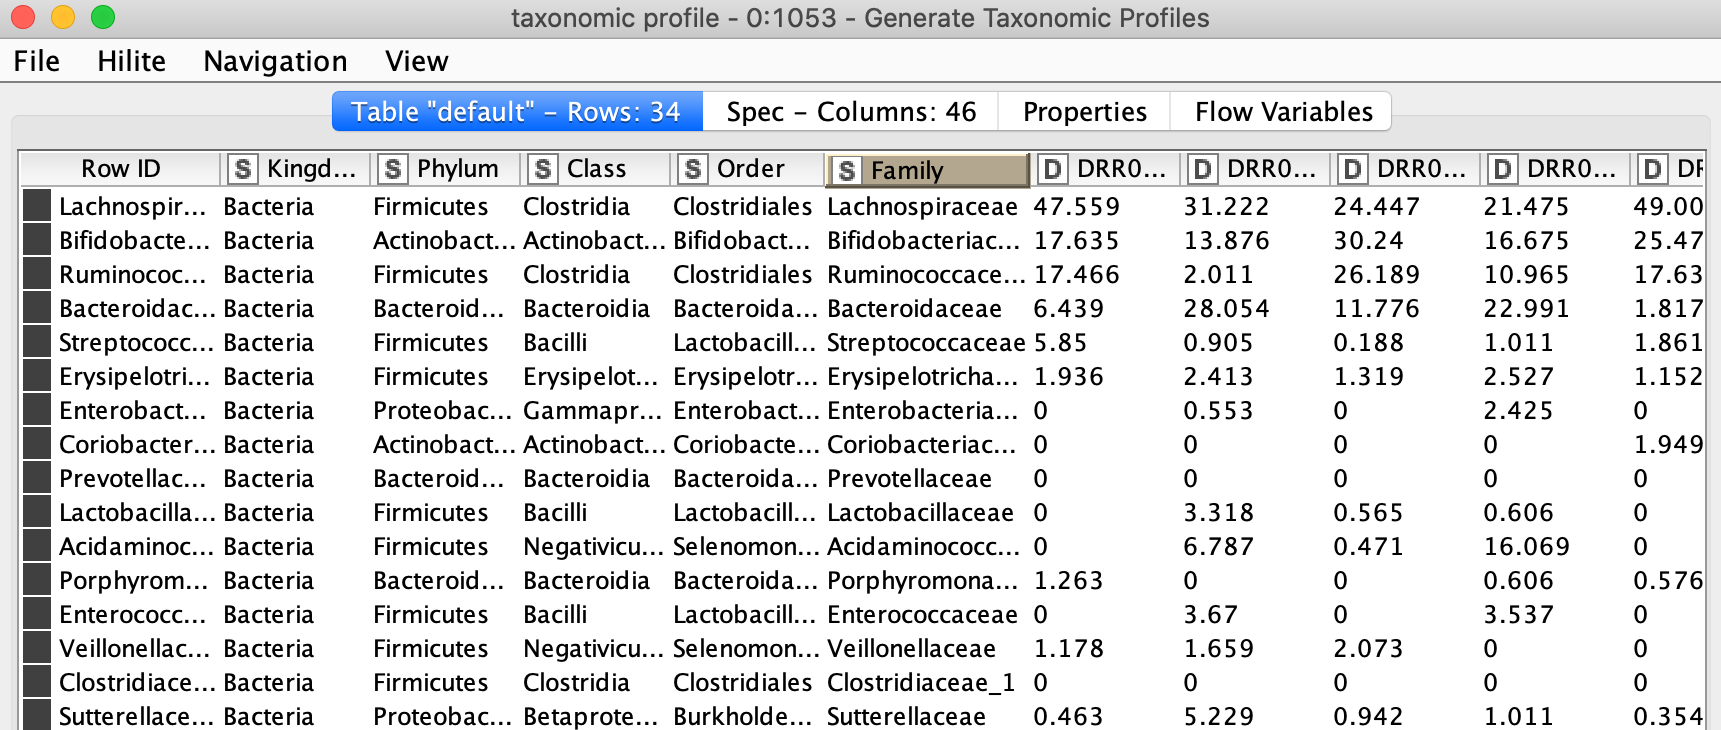
Task: Select the Clostridiaceae_1 family cell
Action: pyautogui.click(x=927, y=682)
